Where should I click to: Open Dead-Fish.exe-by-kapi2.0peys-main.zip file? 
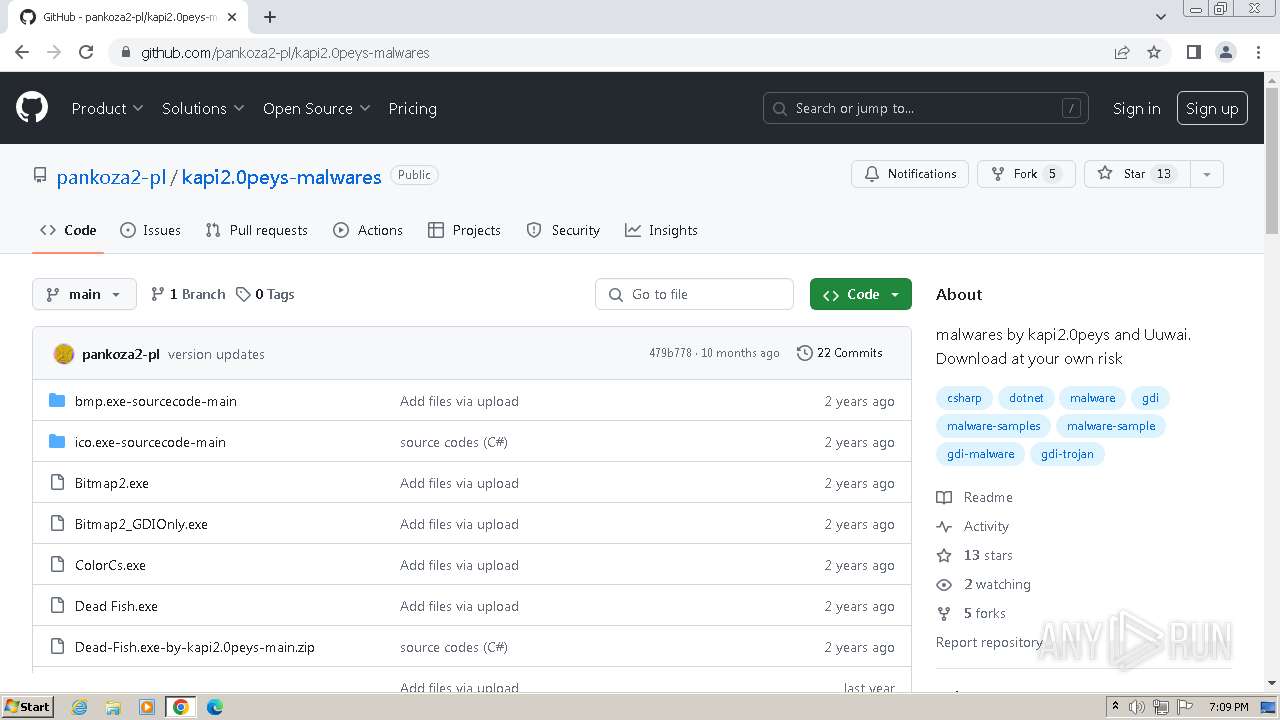coord(195,647)
